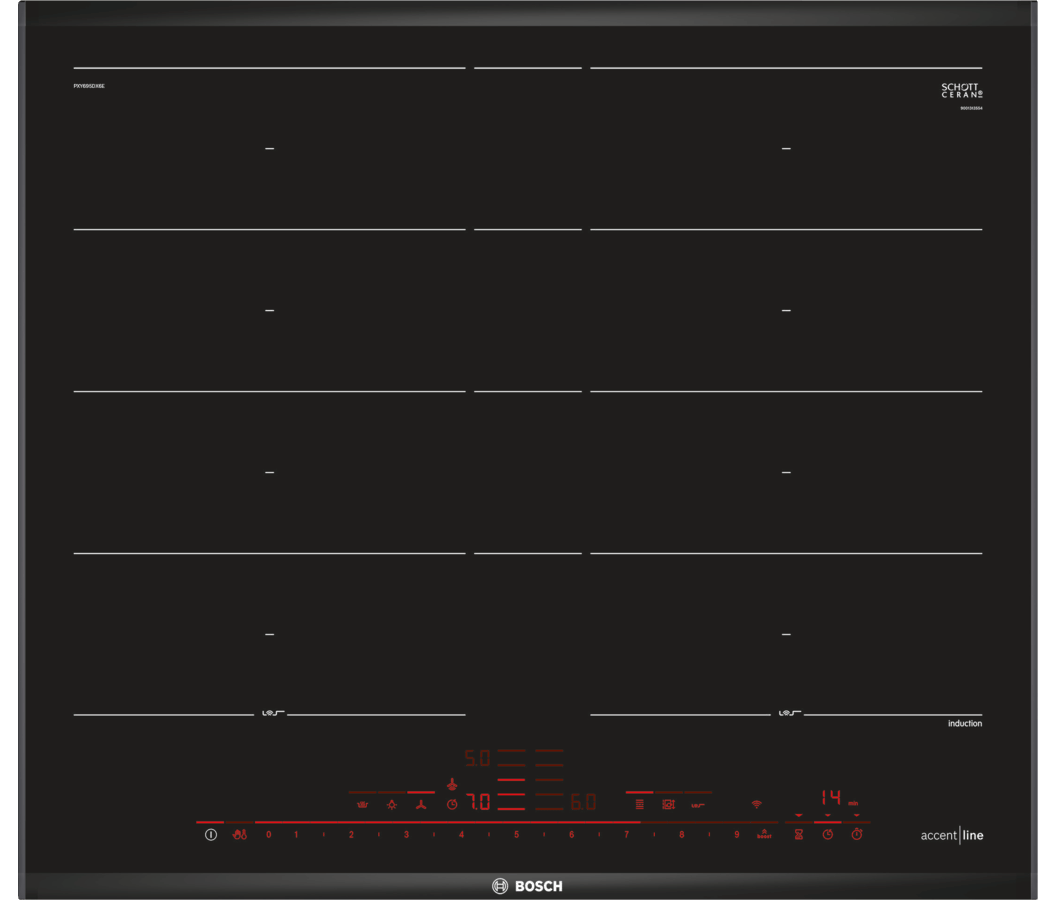Set power level 5 on slider
Viewport: 1053px width, 900px height.
(x=516, y=835)
